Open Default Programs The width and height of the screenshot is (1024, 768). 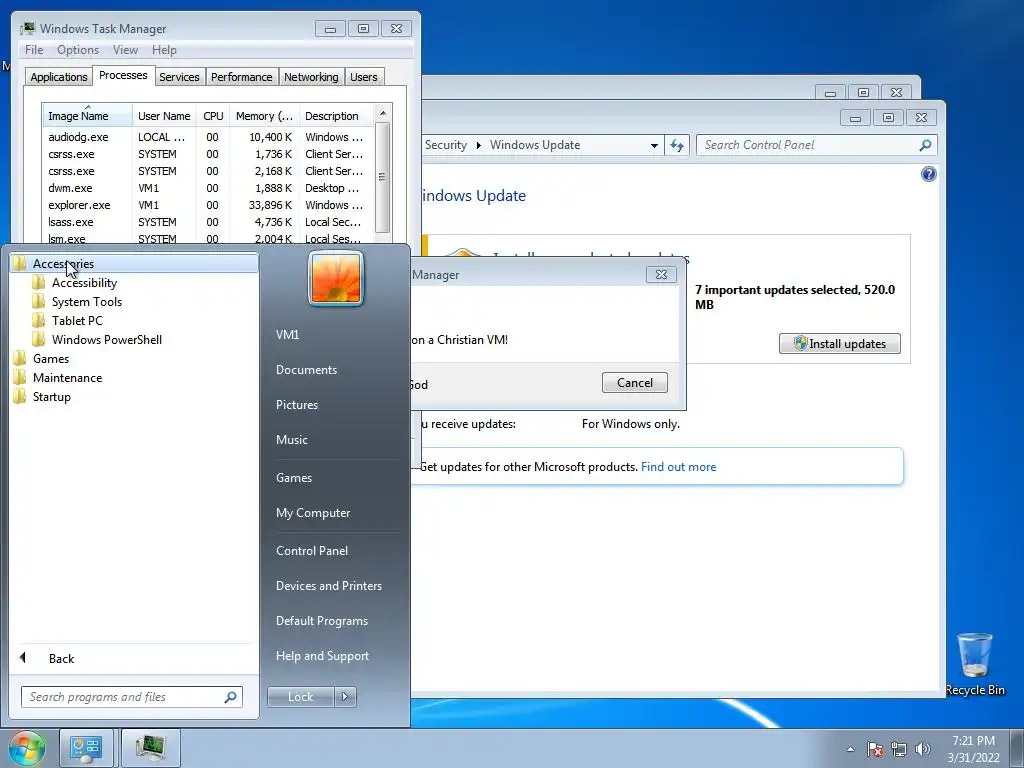(321, 621)
